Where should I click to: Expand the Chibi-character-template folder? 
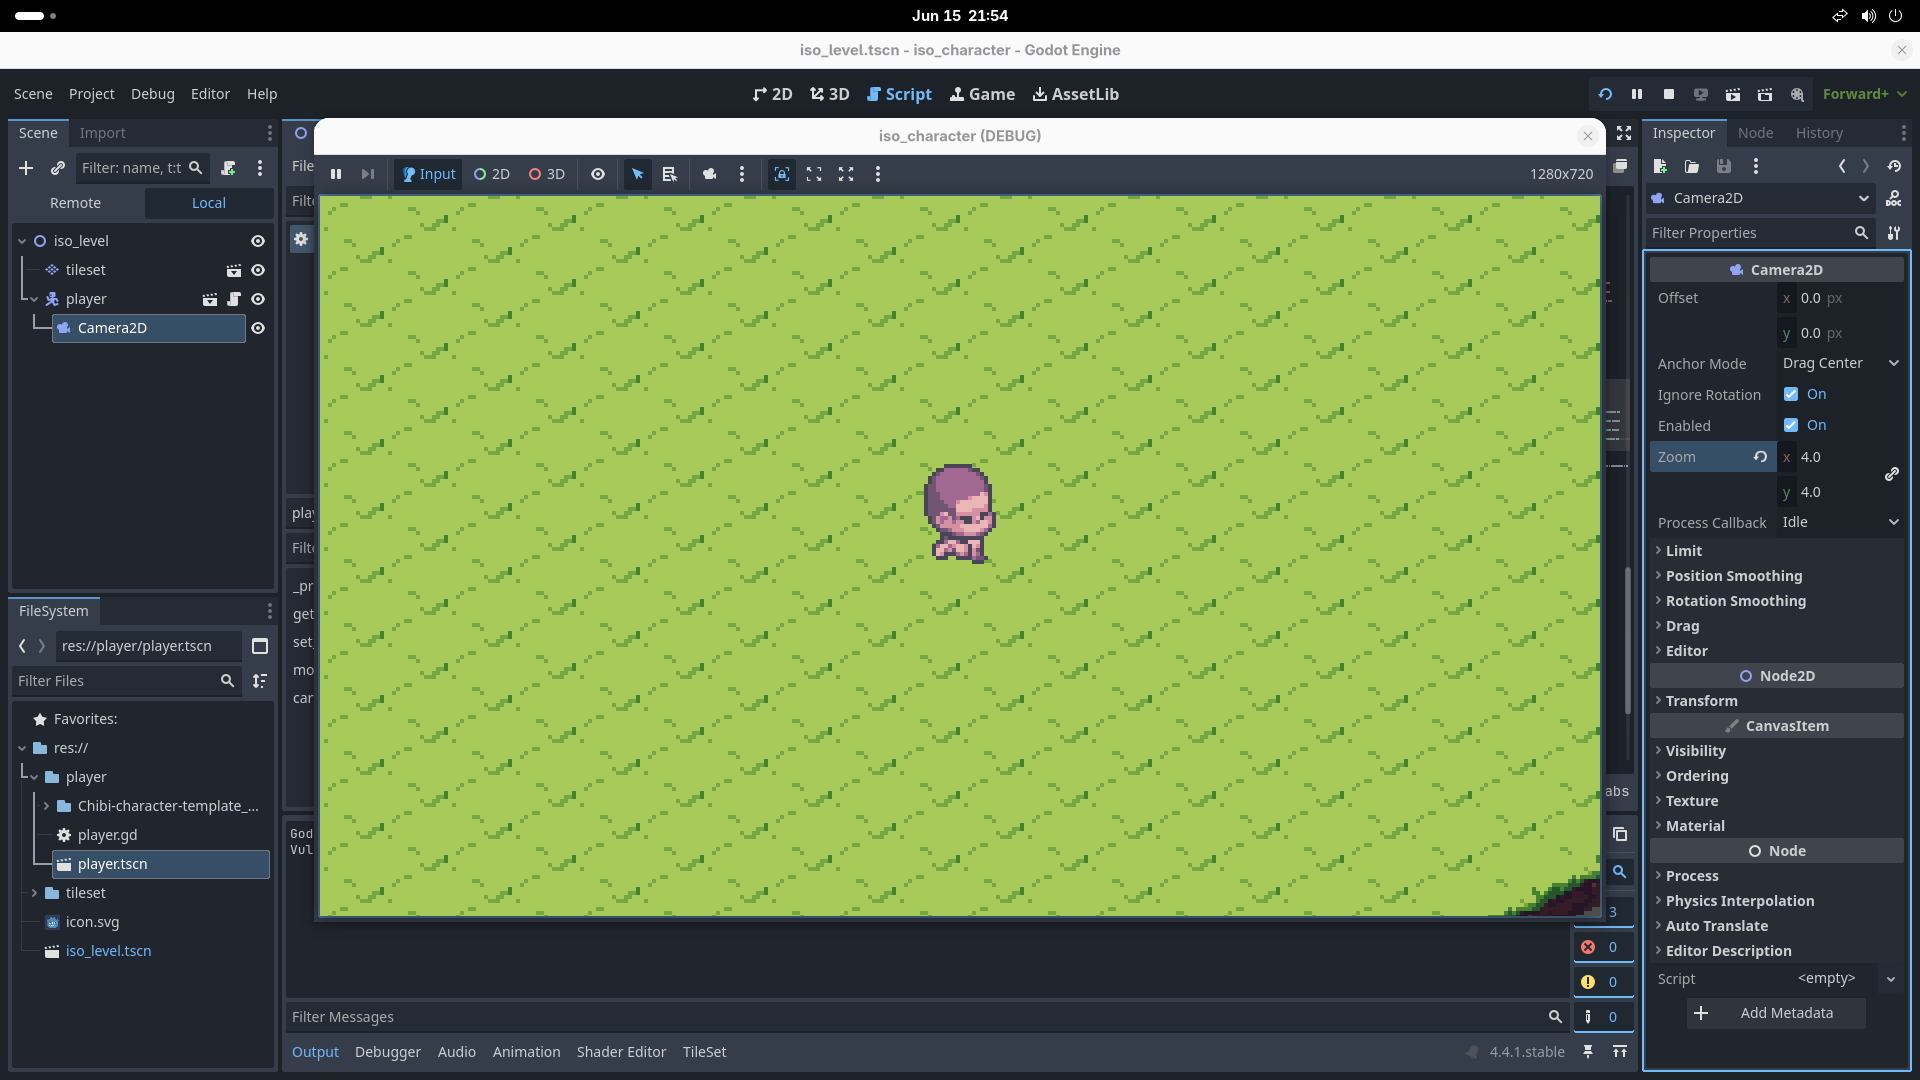(x=46, y=806)
